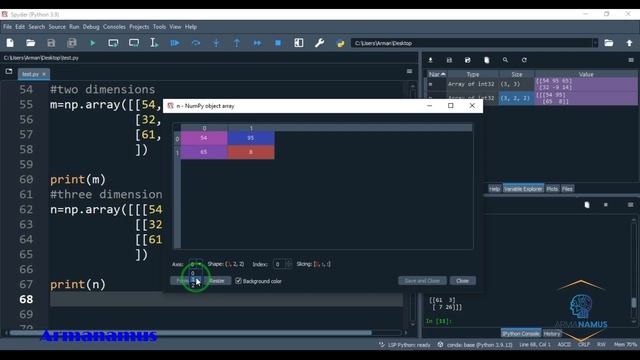Open the Edit menu

pos(20,27)
